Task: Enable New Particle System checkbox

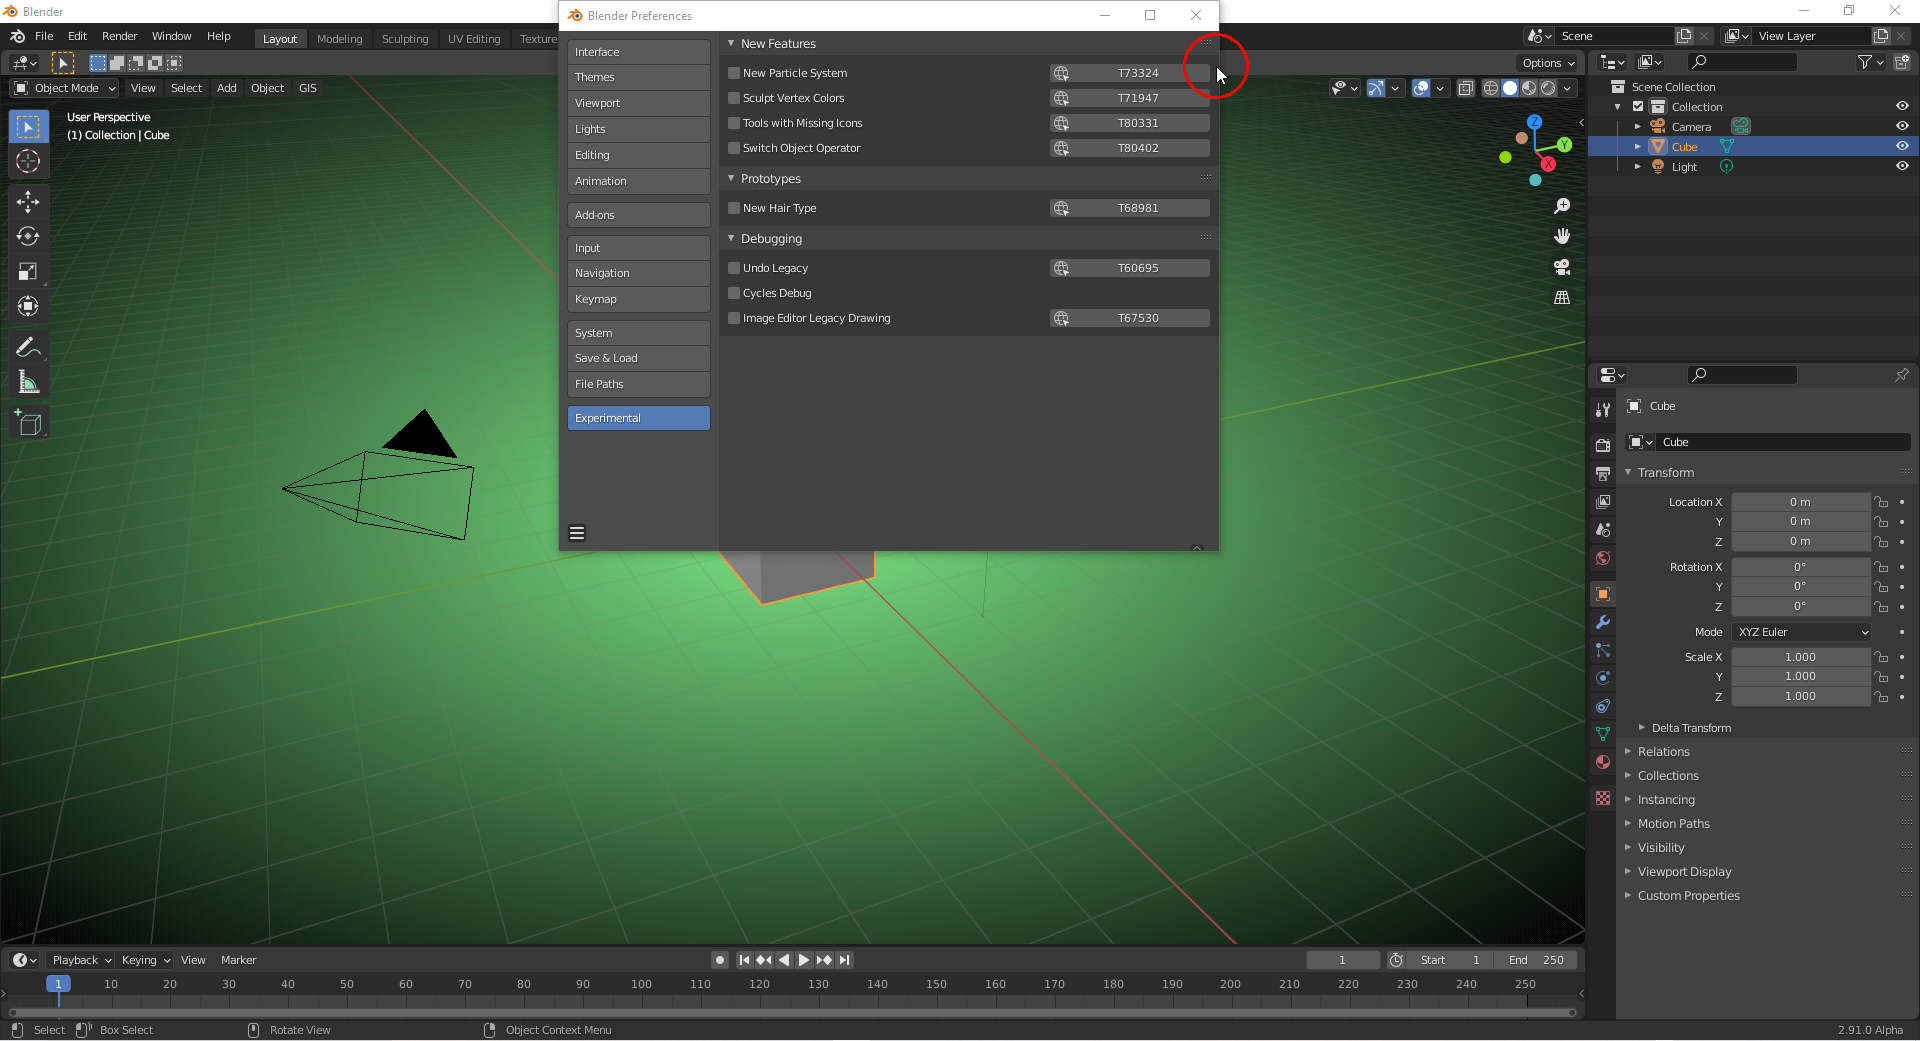Action: pyautogui.click(x=734, y=73)
